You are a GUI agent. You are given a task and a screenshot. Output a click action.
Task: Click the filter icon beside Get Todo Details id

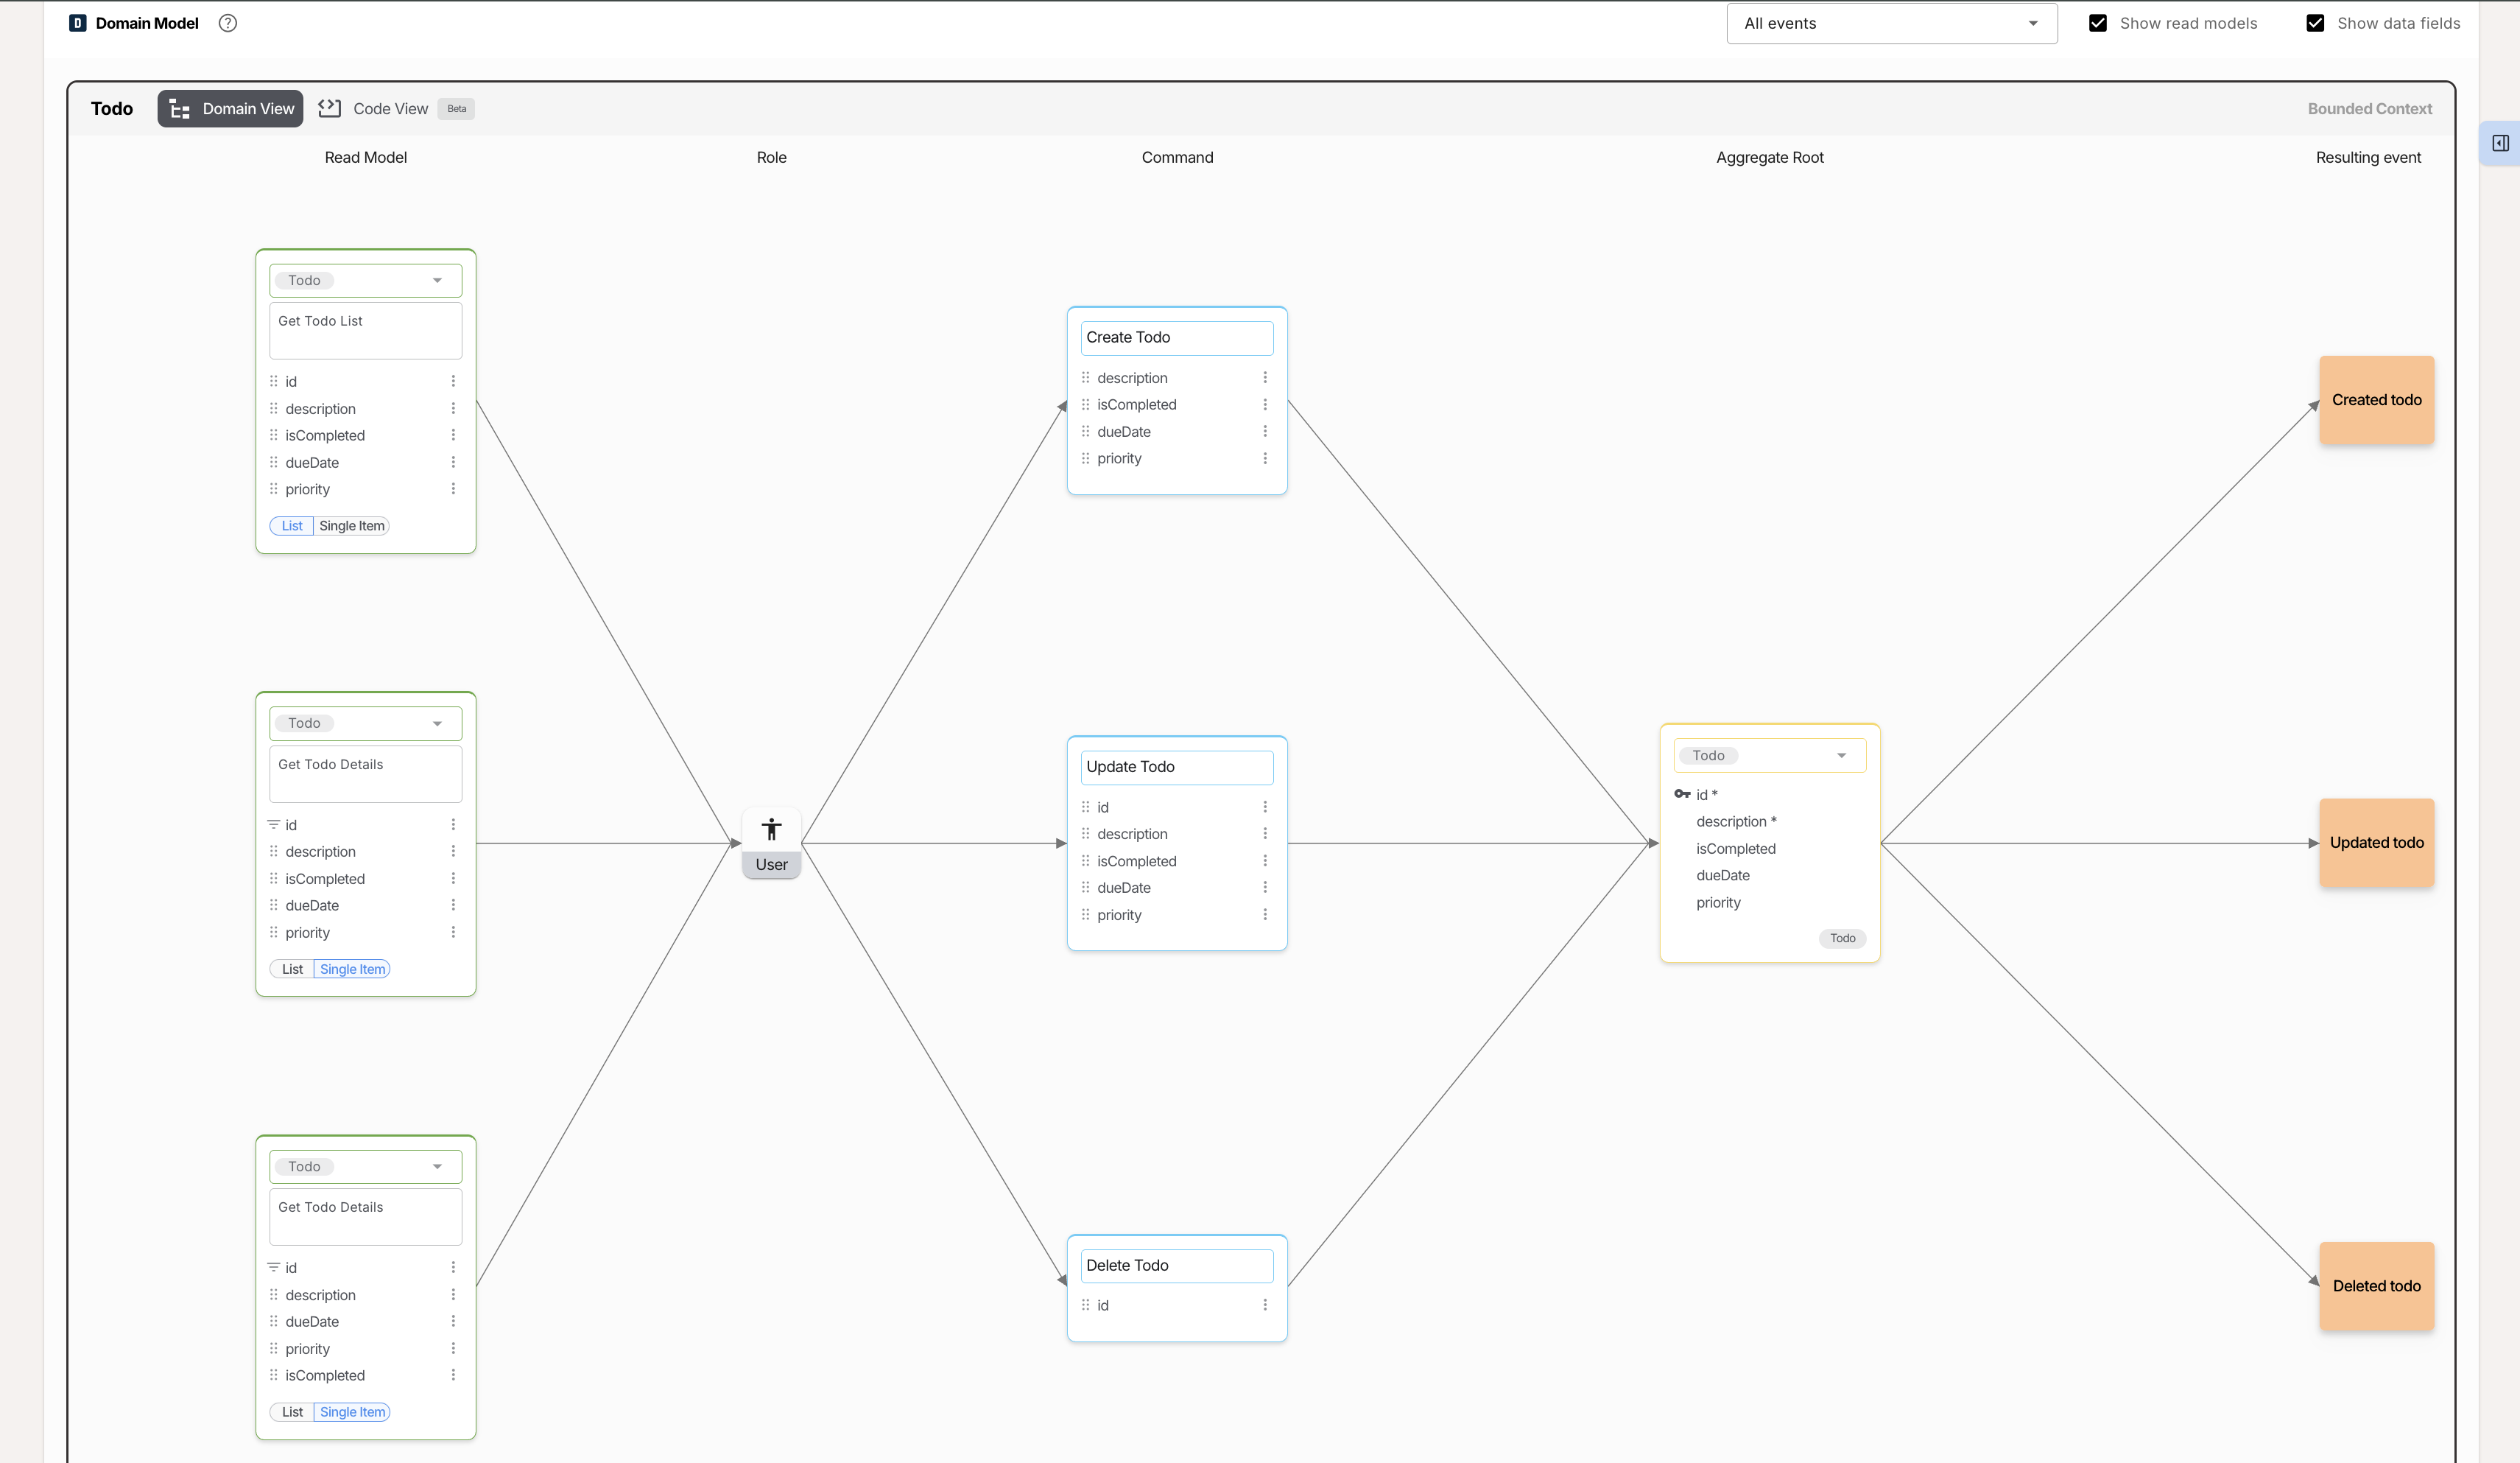tap(273, 824)
